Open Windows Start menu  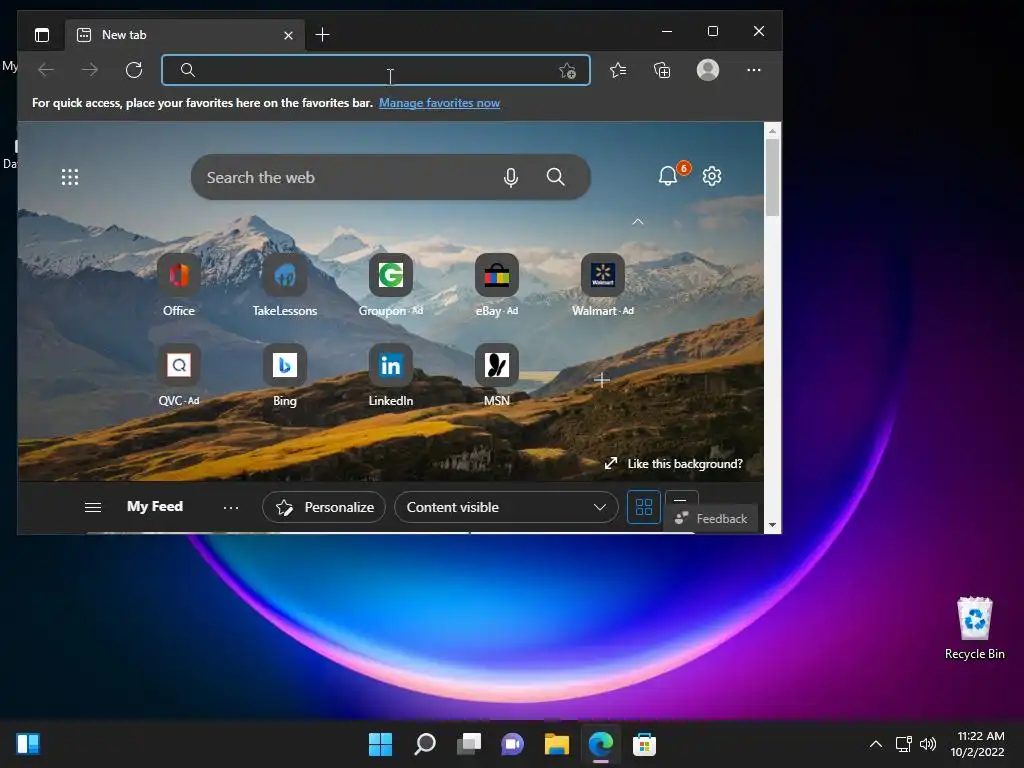pyautogui.click(x=380, y=744)
